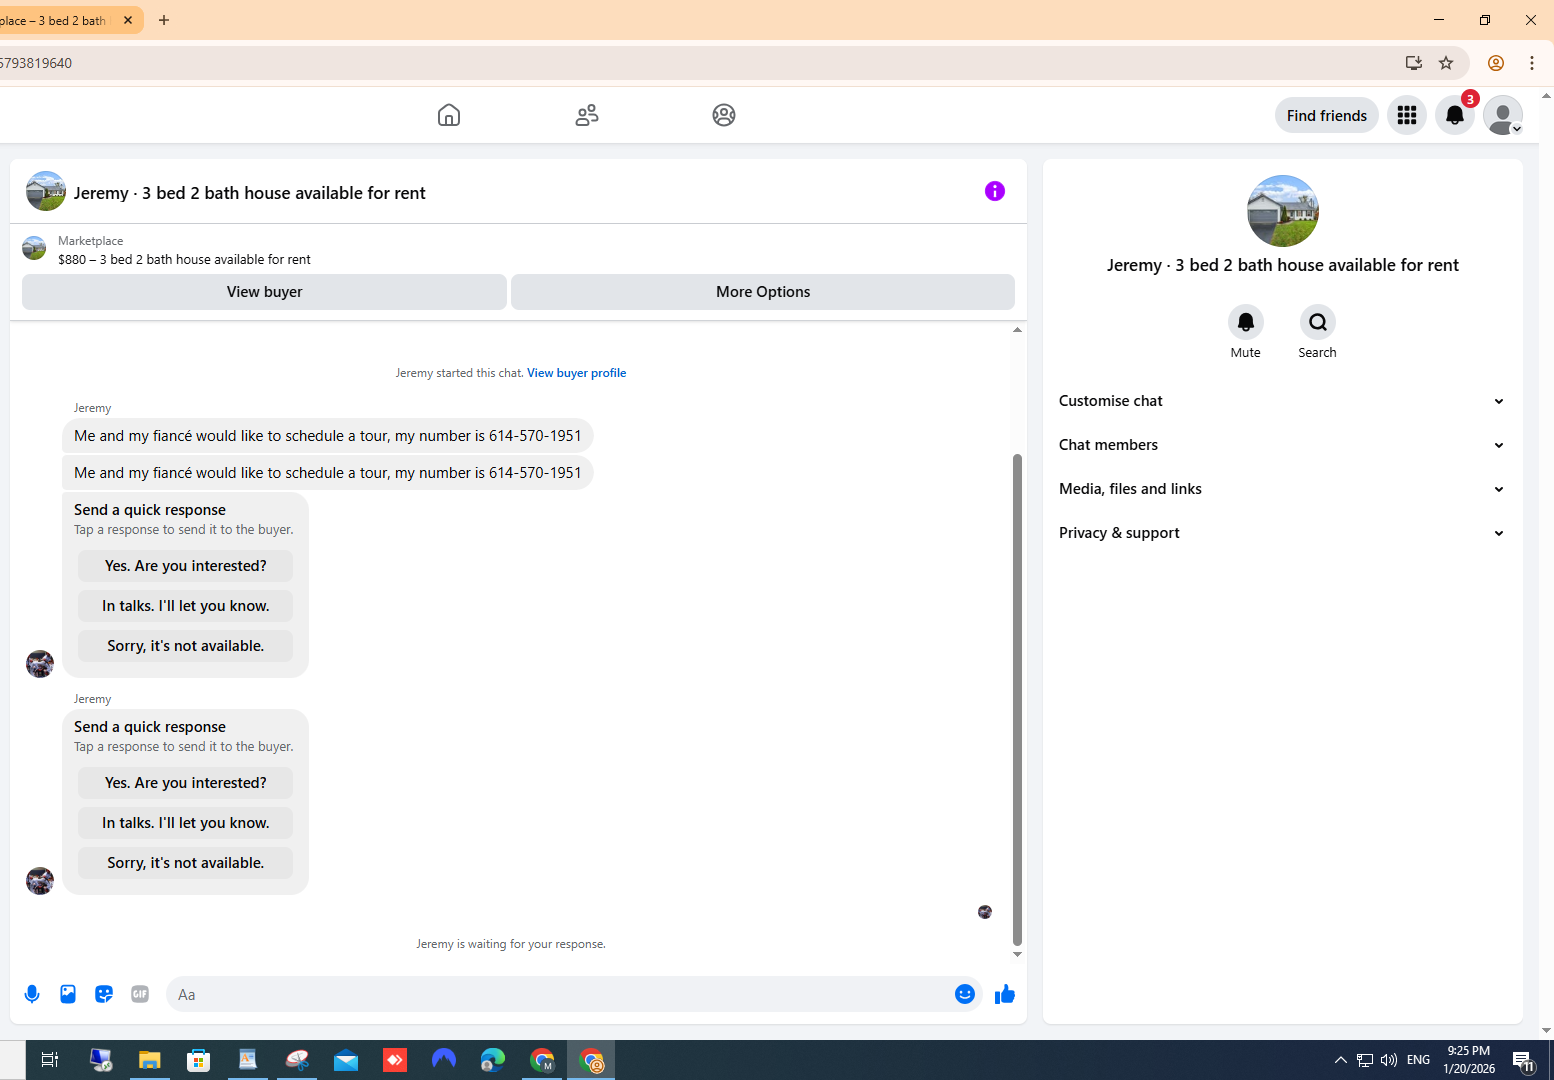
Task: Launch Microsoft Edge from the taskbar
Action: click(493, 1060)
